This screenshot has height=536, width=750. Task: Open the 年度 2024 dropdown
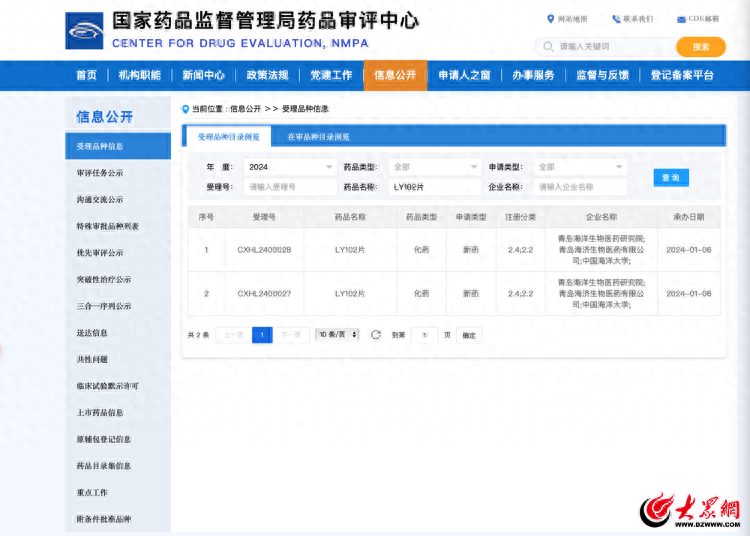click(x=290, y=167)
